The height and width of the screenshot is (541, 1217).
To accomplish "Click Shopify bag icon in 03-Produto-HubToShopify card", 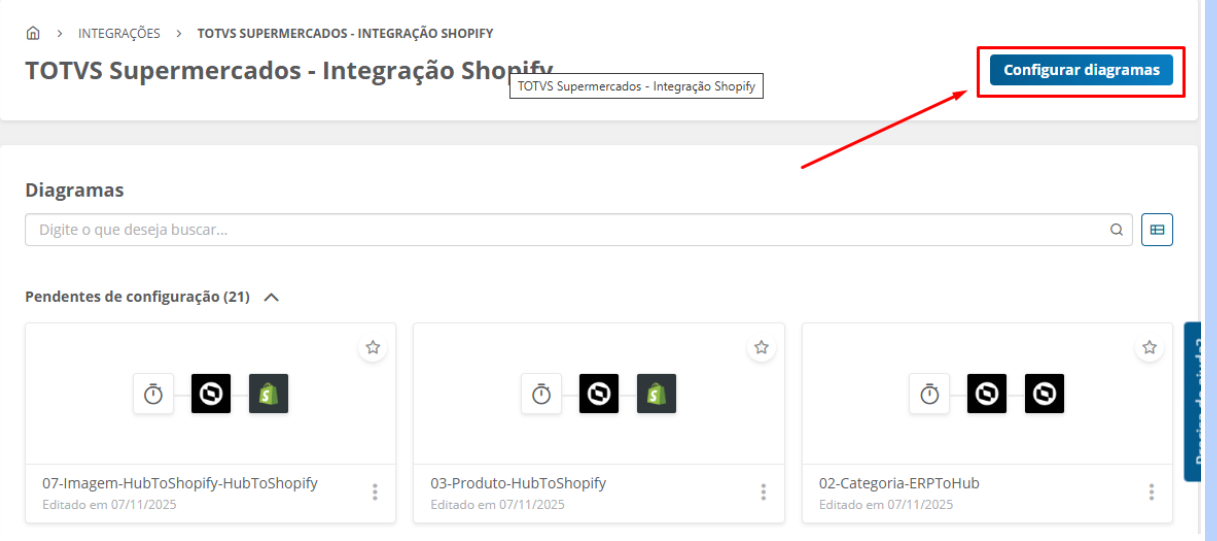I will point(657,394).
